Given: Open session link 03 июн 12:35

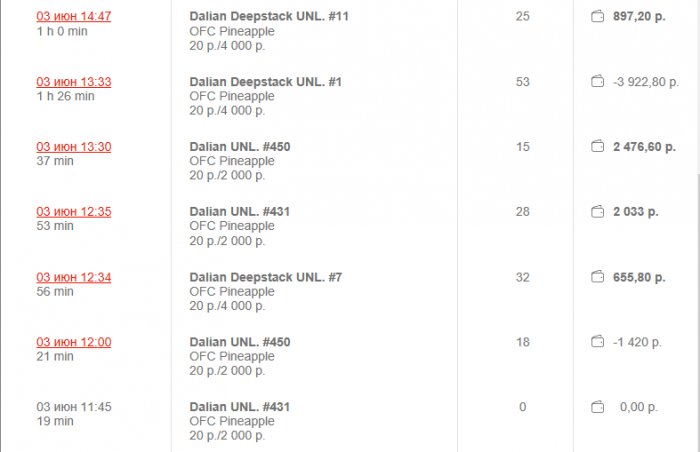Looking at the screenshot, I should click(74, 212).
